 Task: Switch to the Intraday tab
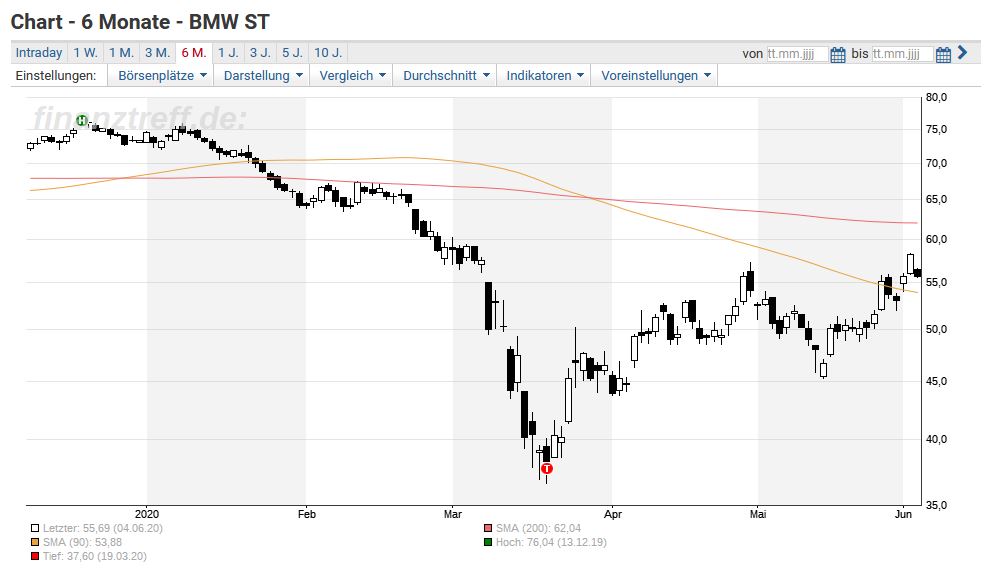tap(39, 53)
